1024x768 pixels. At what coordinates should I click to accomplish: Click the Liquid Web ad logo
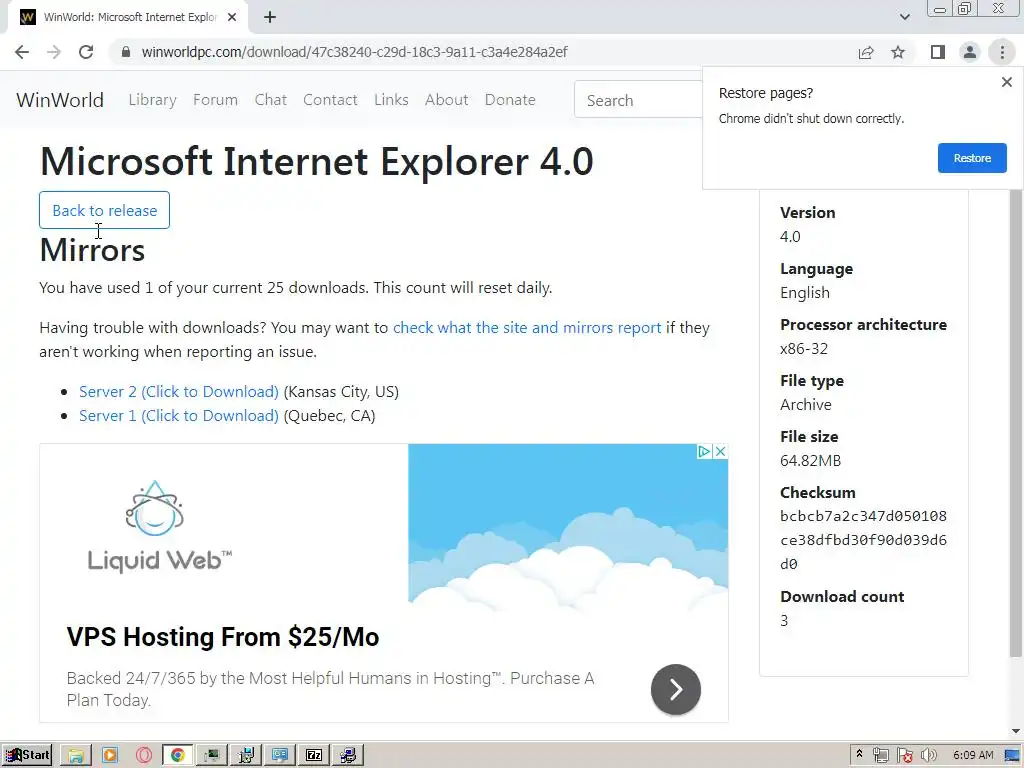click(x=159, y=526)
